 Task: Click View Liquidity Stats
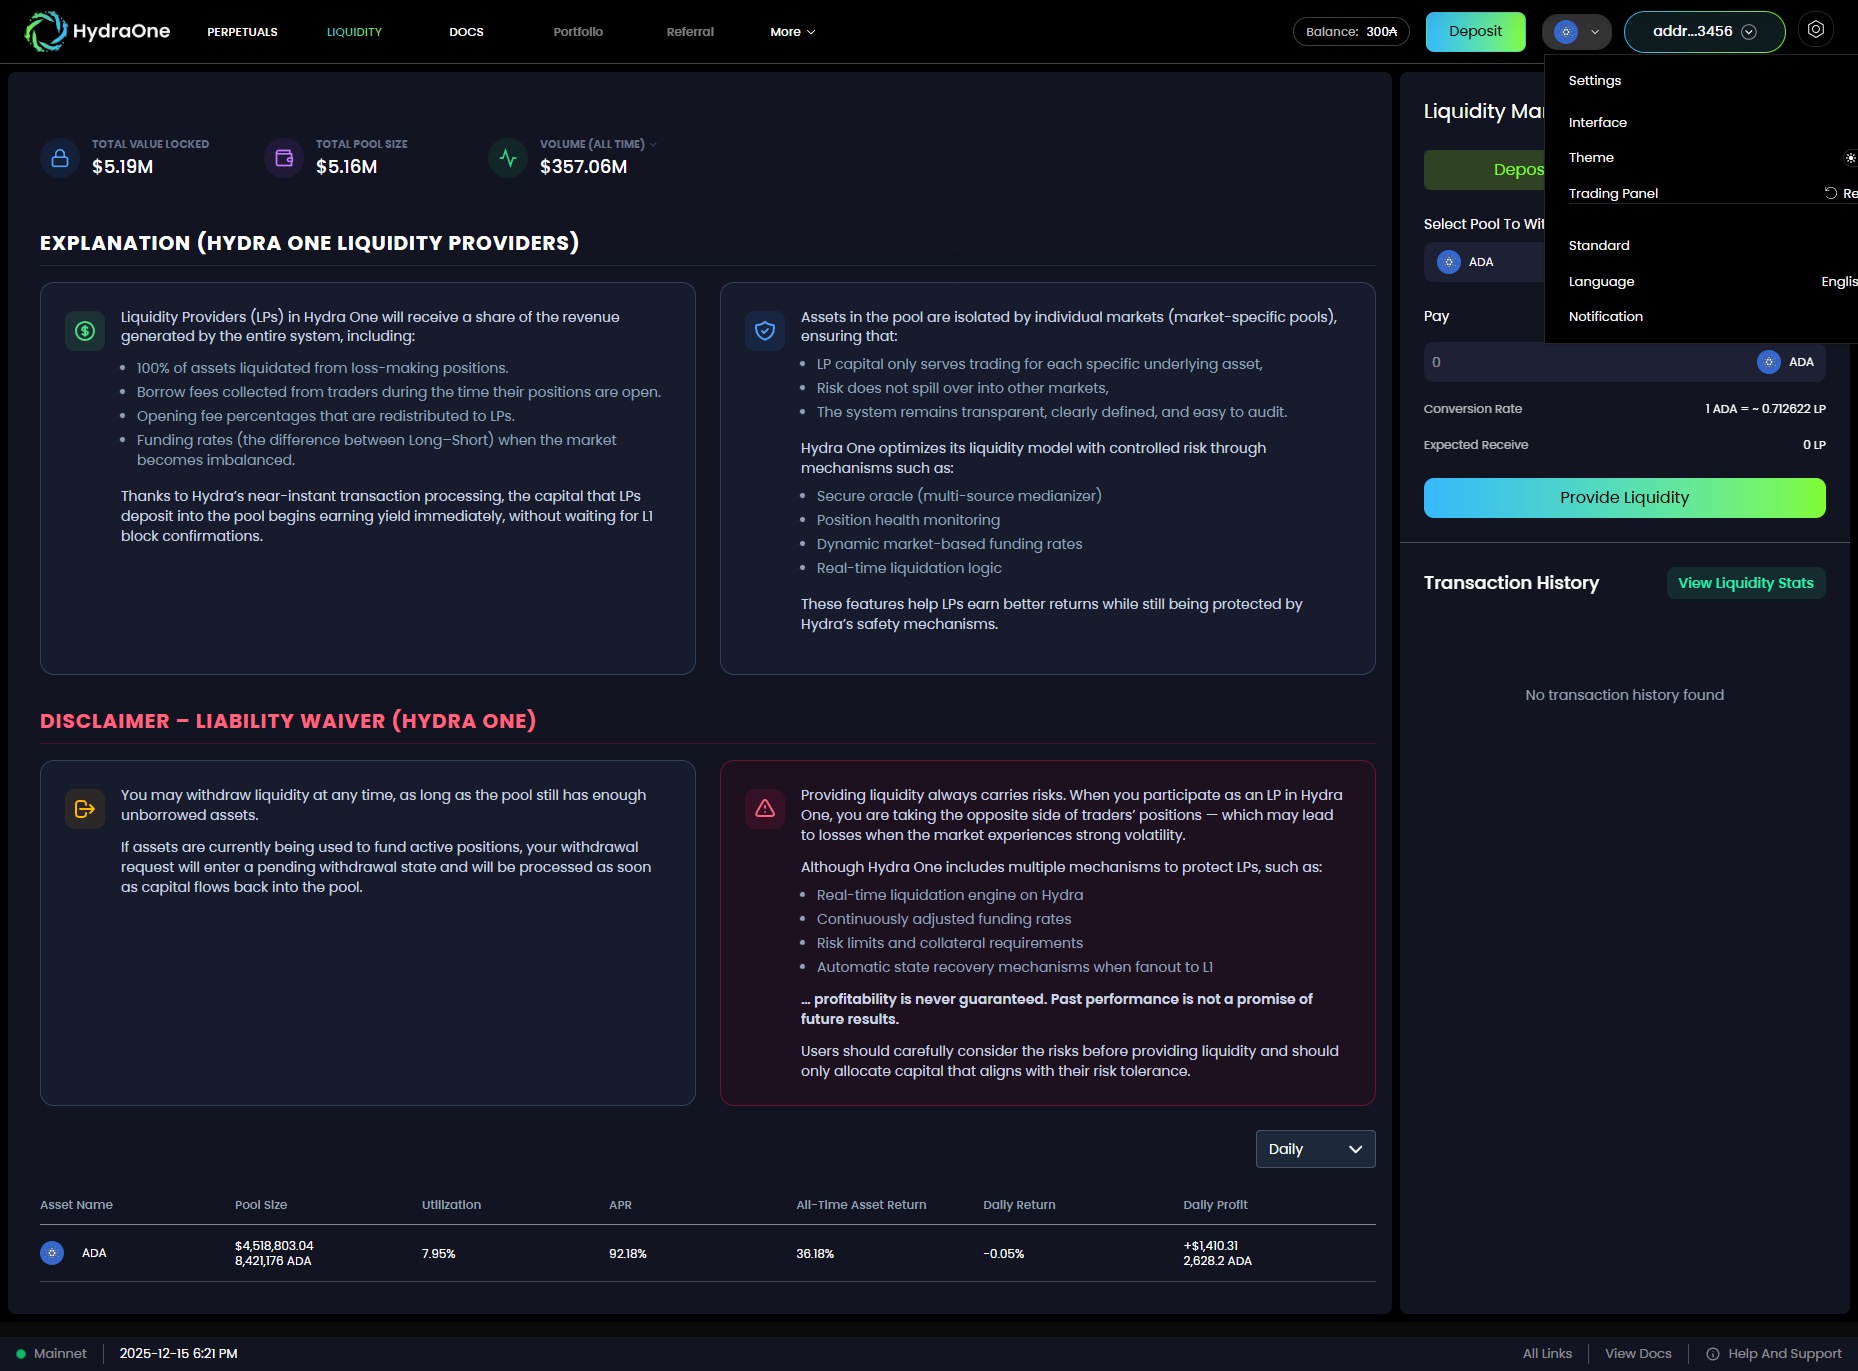click(1745, 583)
